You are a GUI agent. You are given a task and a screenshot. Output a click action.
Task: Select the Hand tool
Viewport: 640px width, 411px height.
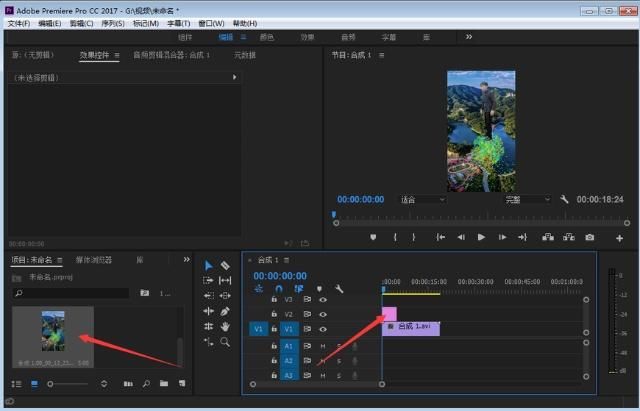coord(225,326)
